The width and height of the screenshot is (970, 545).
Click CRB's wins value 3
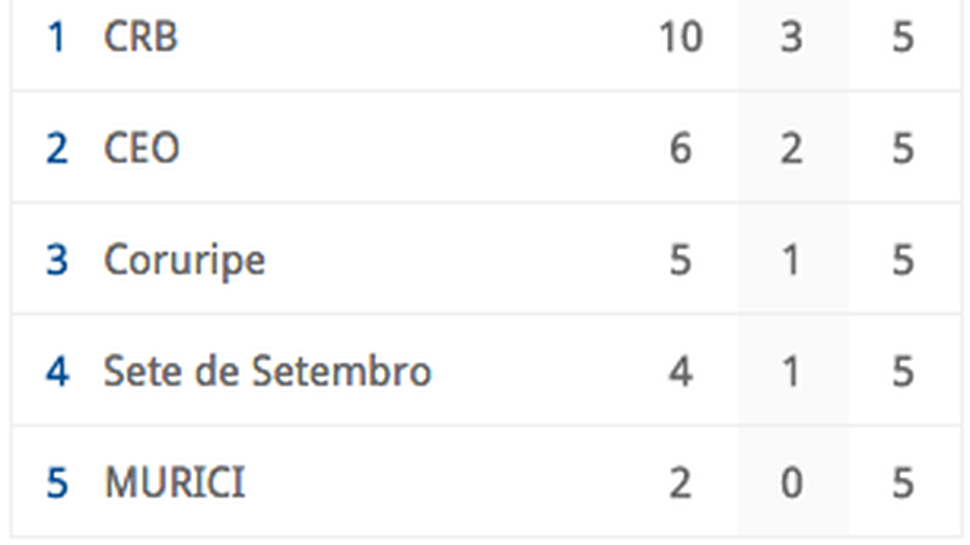pos(792,37)
